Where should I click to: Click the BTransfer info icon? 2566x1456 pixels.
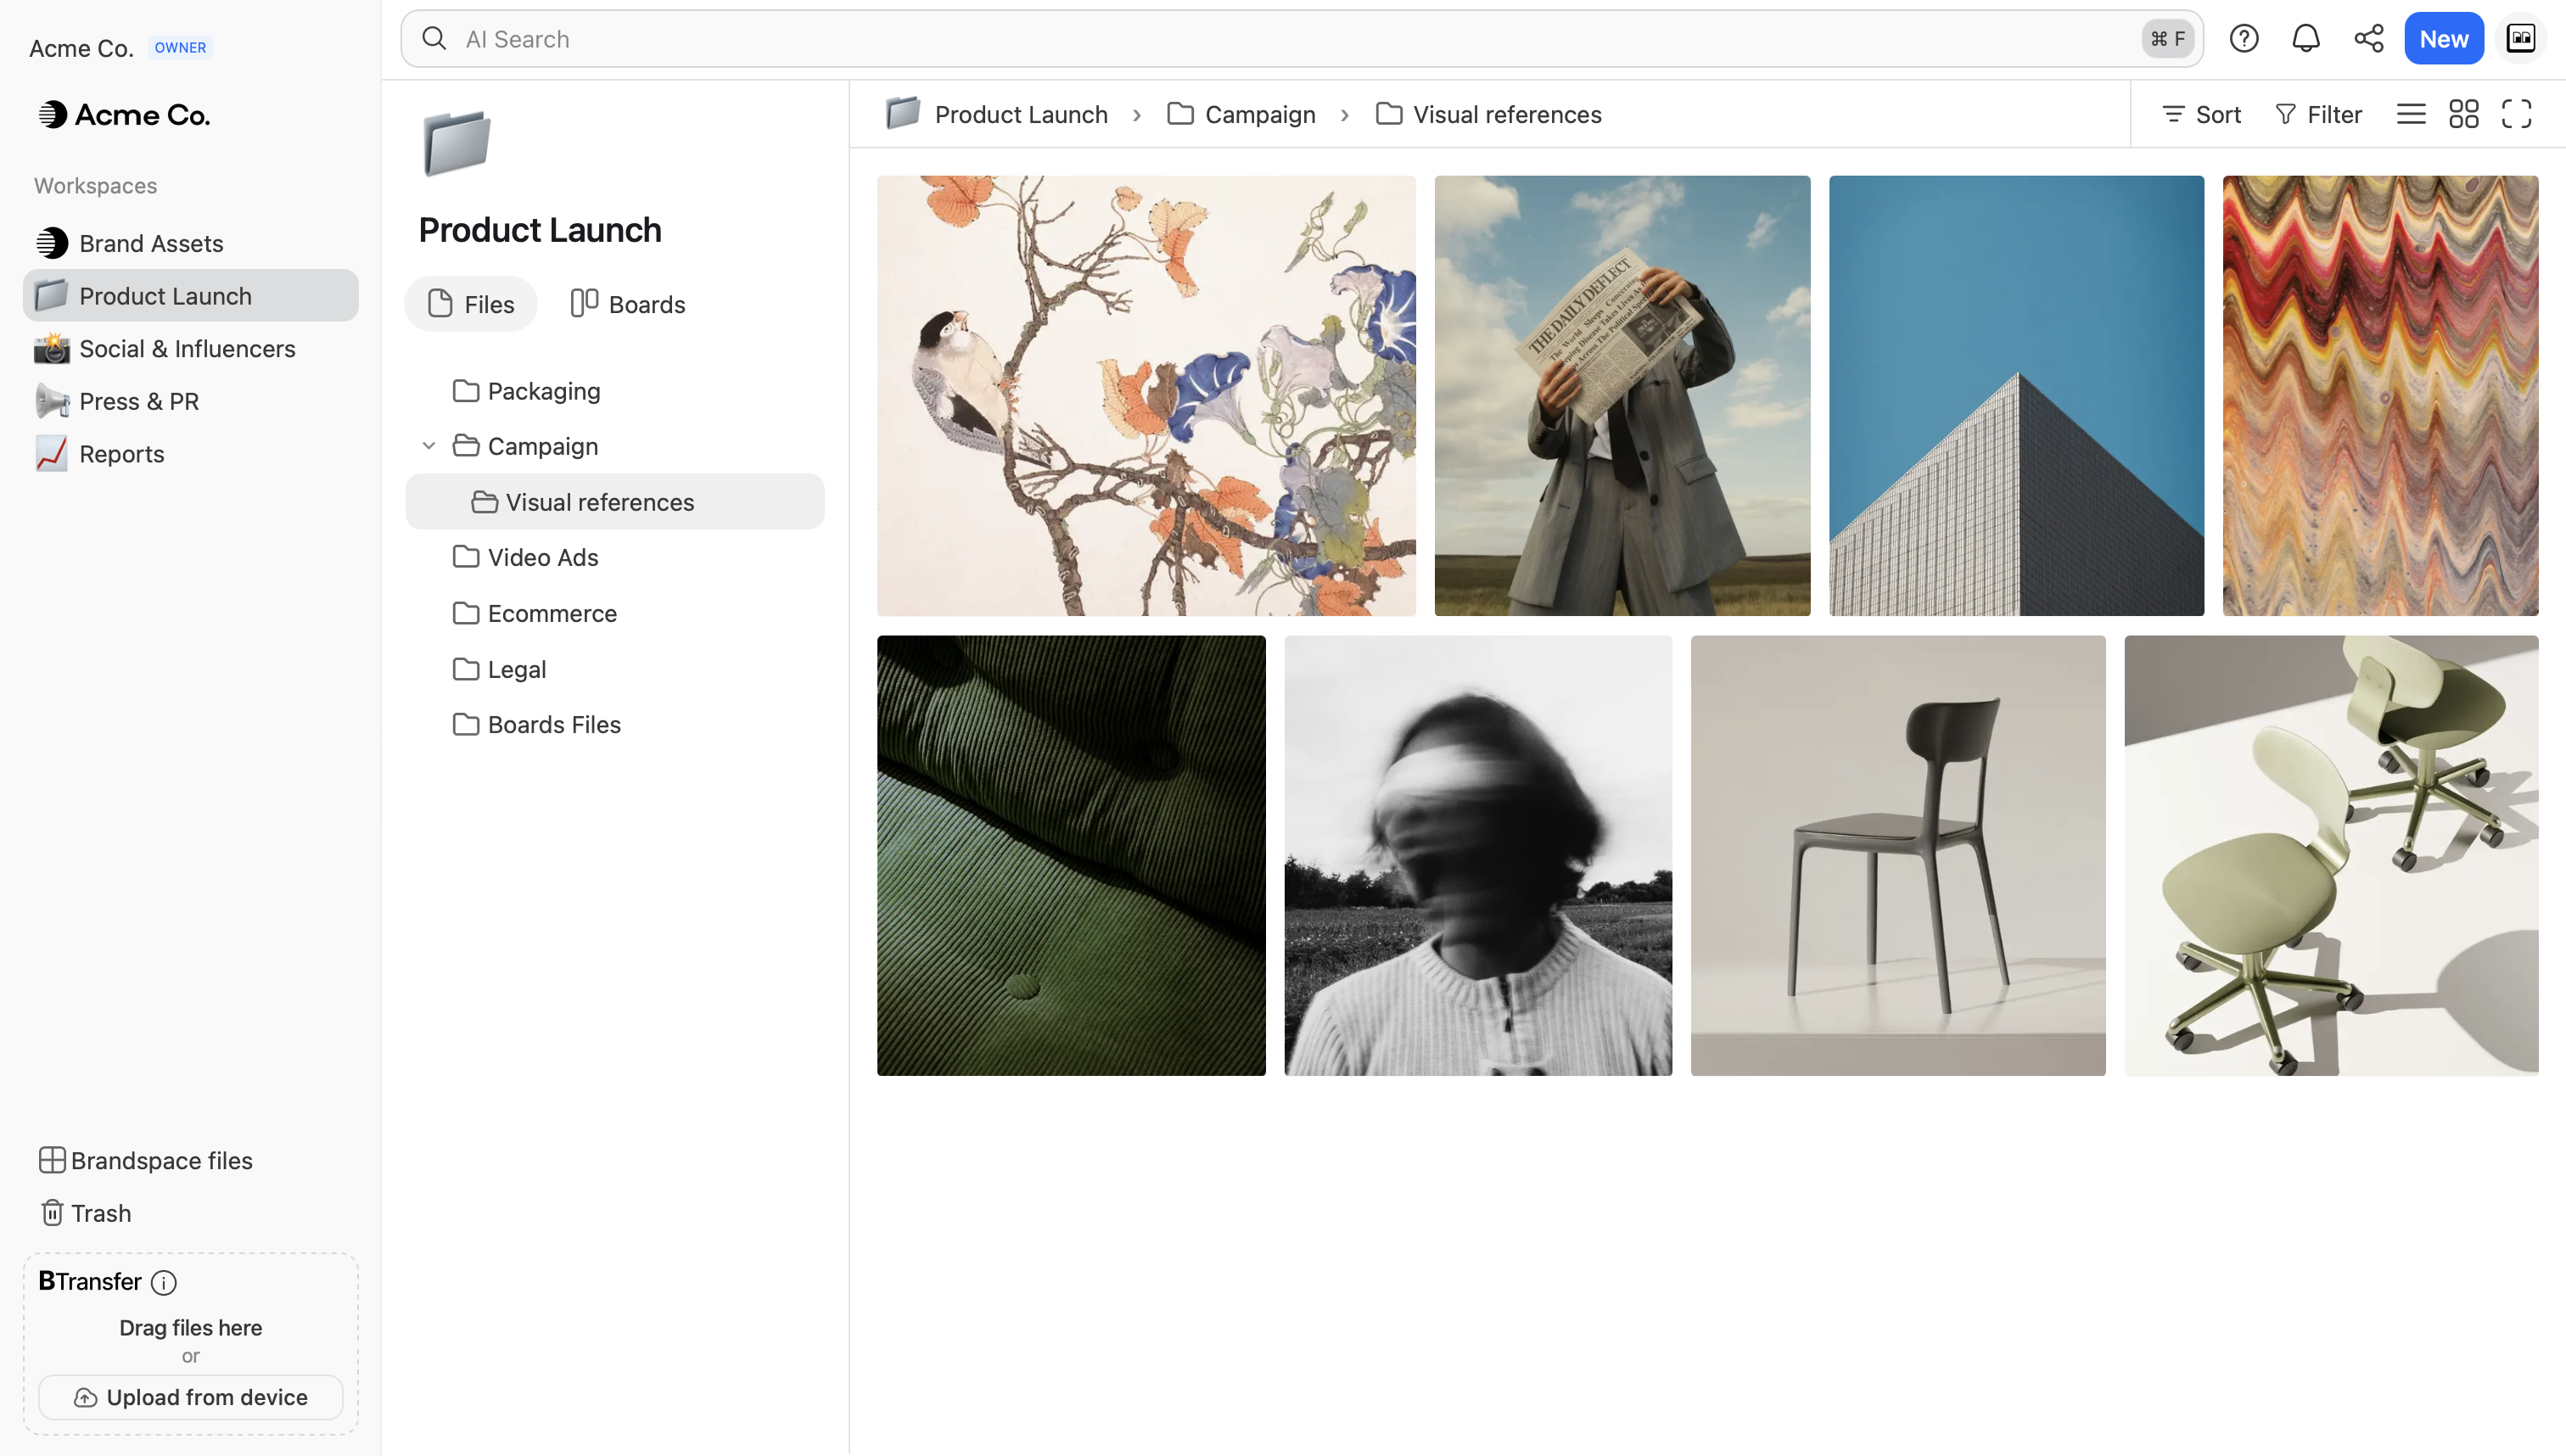164,1282
